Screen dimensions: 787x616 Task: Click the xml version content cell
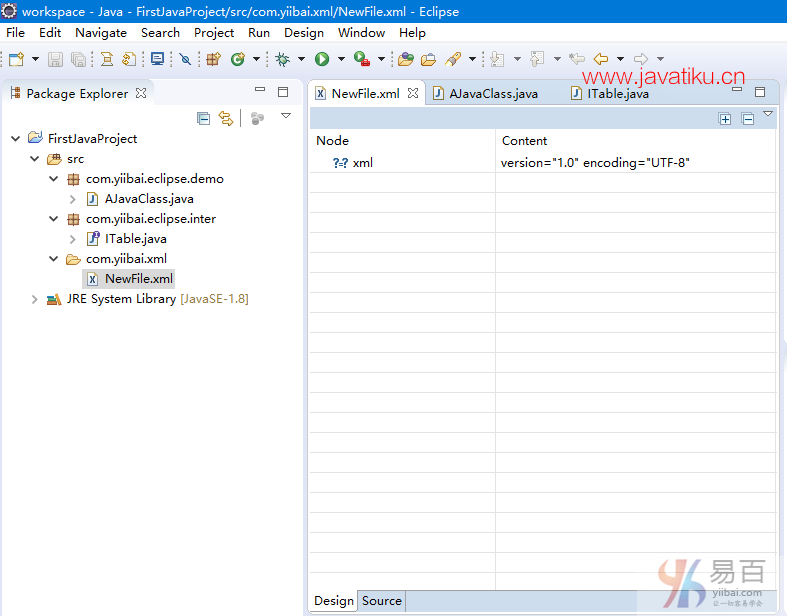pyautogui.click(x=595, y=162)
